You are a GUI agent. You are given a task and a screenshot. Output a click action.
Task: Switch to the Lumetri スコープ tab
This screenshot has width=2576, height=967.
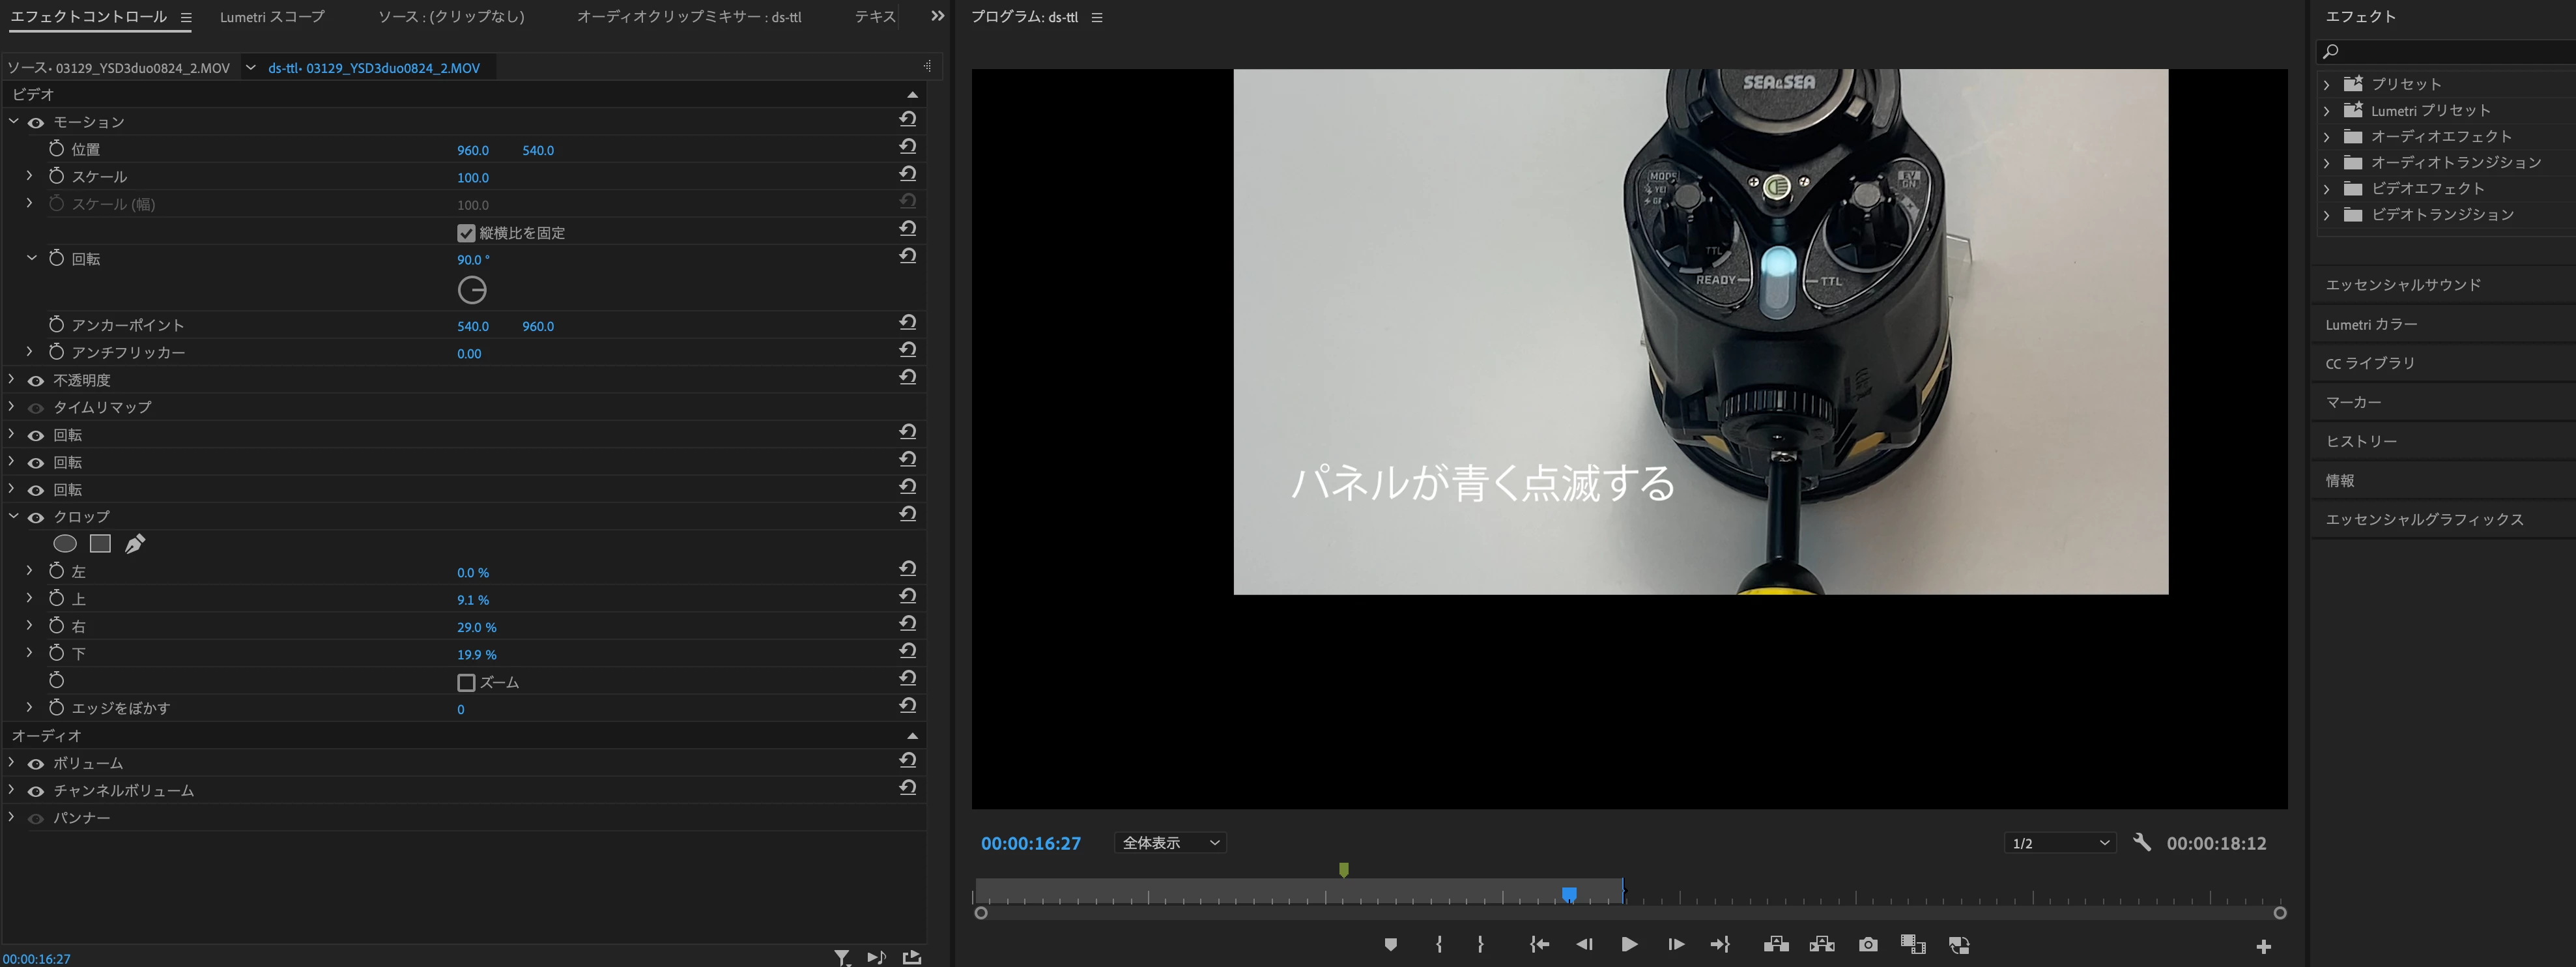click(x=272, y=17)
